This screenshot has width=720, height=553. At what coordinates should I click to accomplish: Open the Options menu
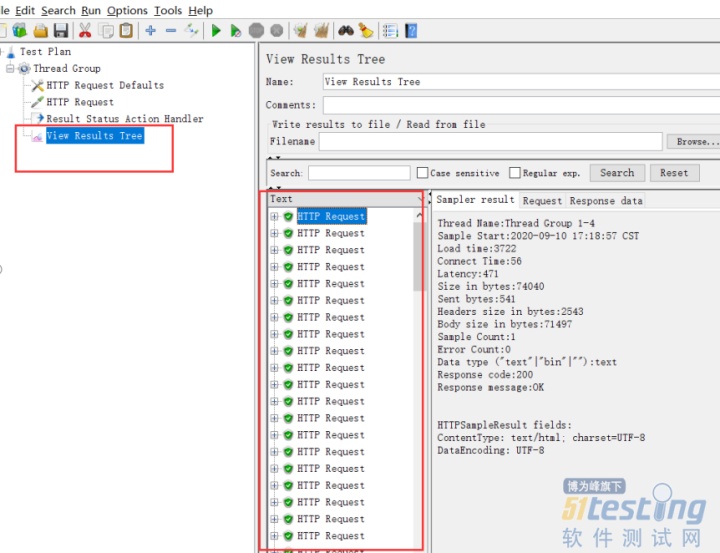pyautogui.click(x=127, y=10)
